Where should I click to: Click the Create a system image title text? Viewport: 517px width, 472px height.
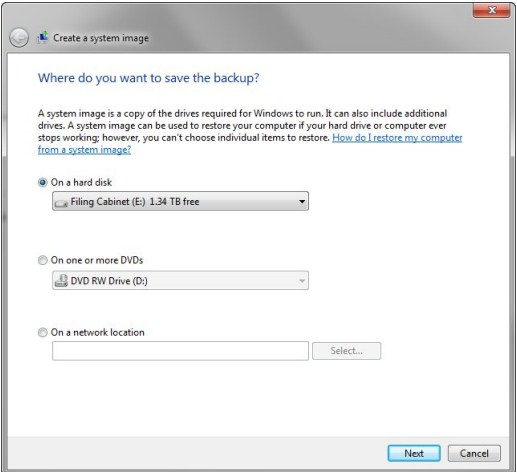tap(101, 38)
